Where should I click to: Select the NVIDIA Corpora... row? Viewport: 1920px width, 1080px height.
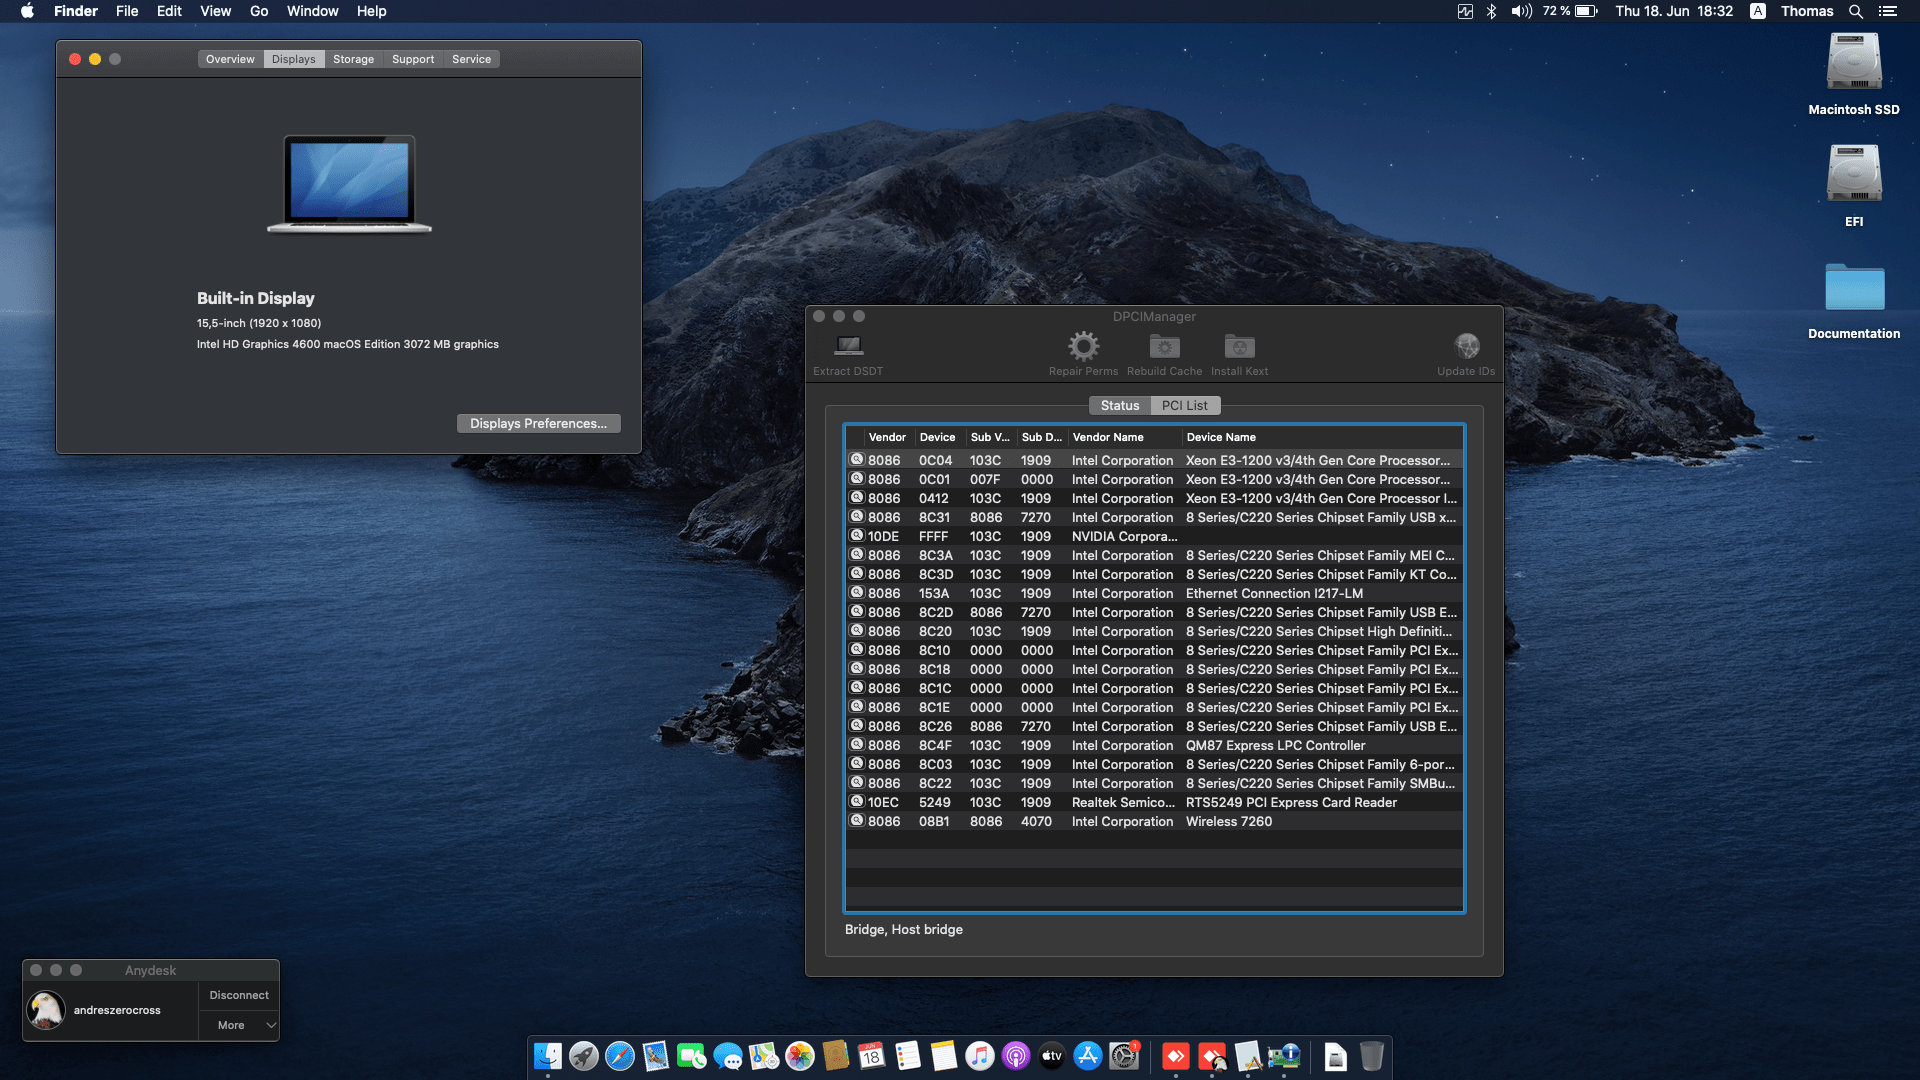1154,536
